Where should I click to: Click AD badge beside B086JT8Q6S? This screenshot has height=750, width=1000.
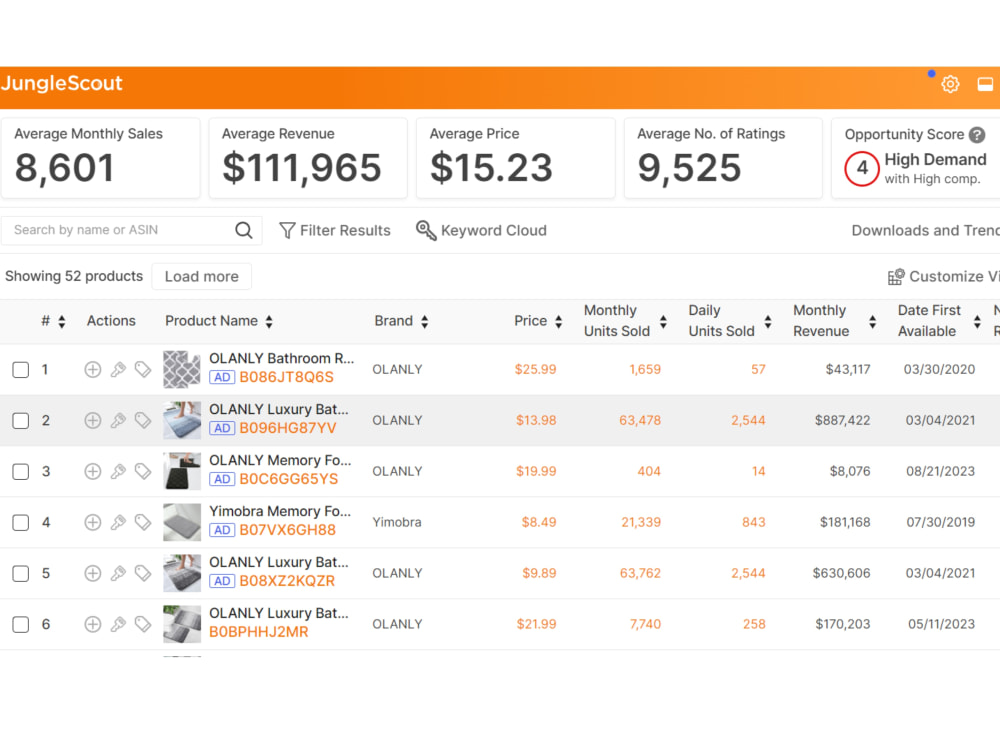[222, 377]
